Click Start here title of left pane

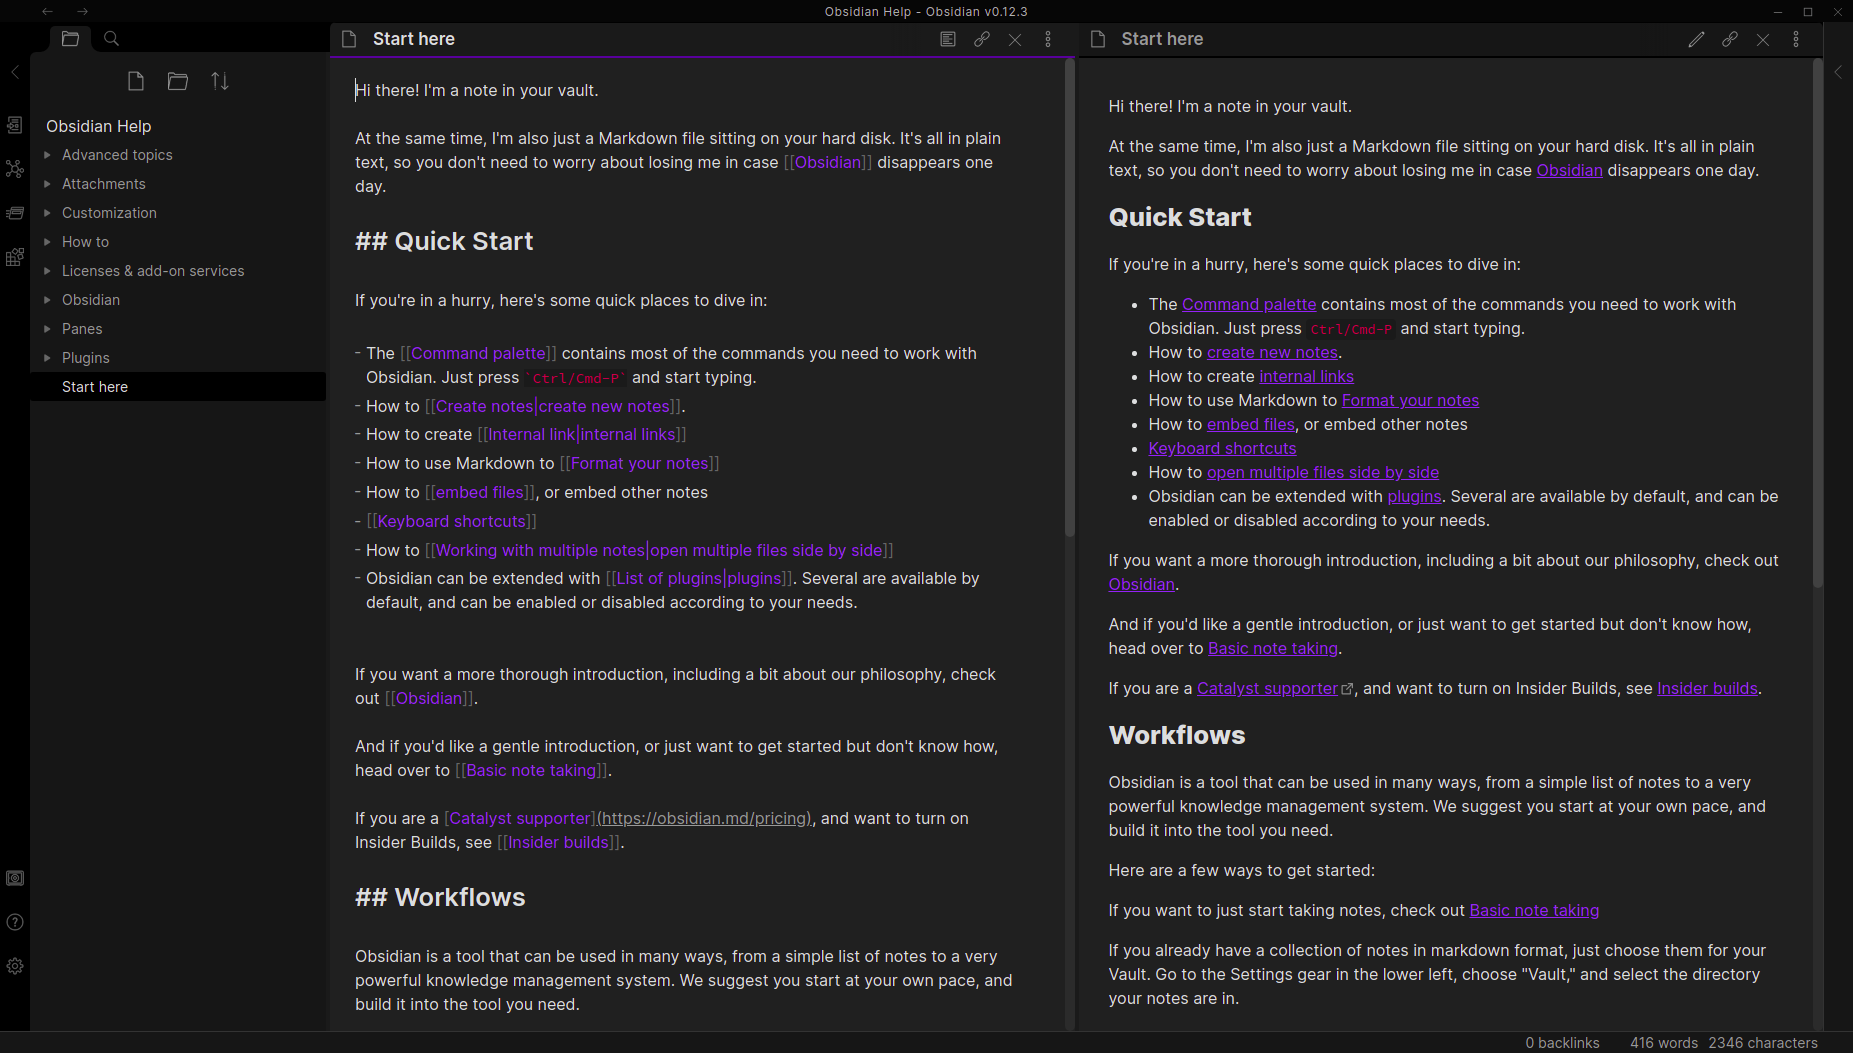414,39
